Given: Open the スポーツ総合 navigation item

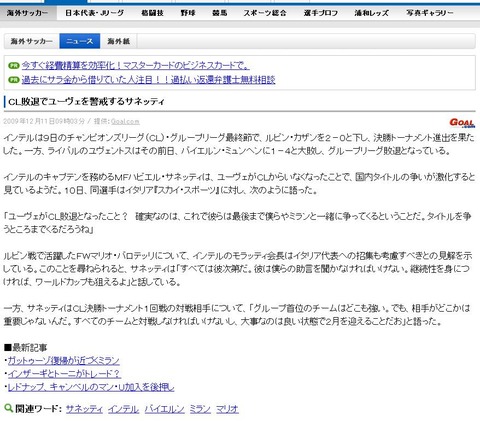Looking at the screenshot, I should (265, 13).
